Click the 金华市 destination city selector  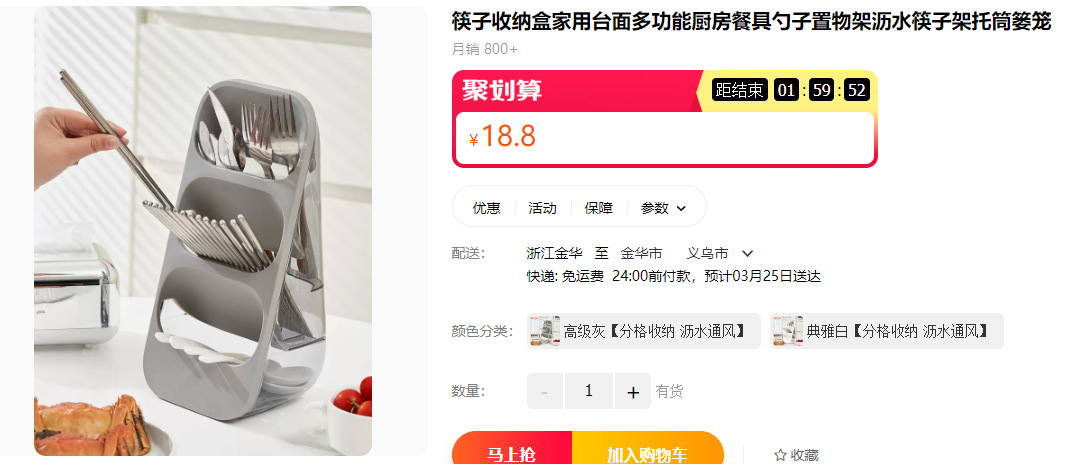(x=641, y=254)
